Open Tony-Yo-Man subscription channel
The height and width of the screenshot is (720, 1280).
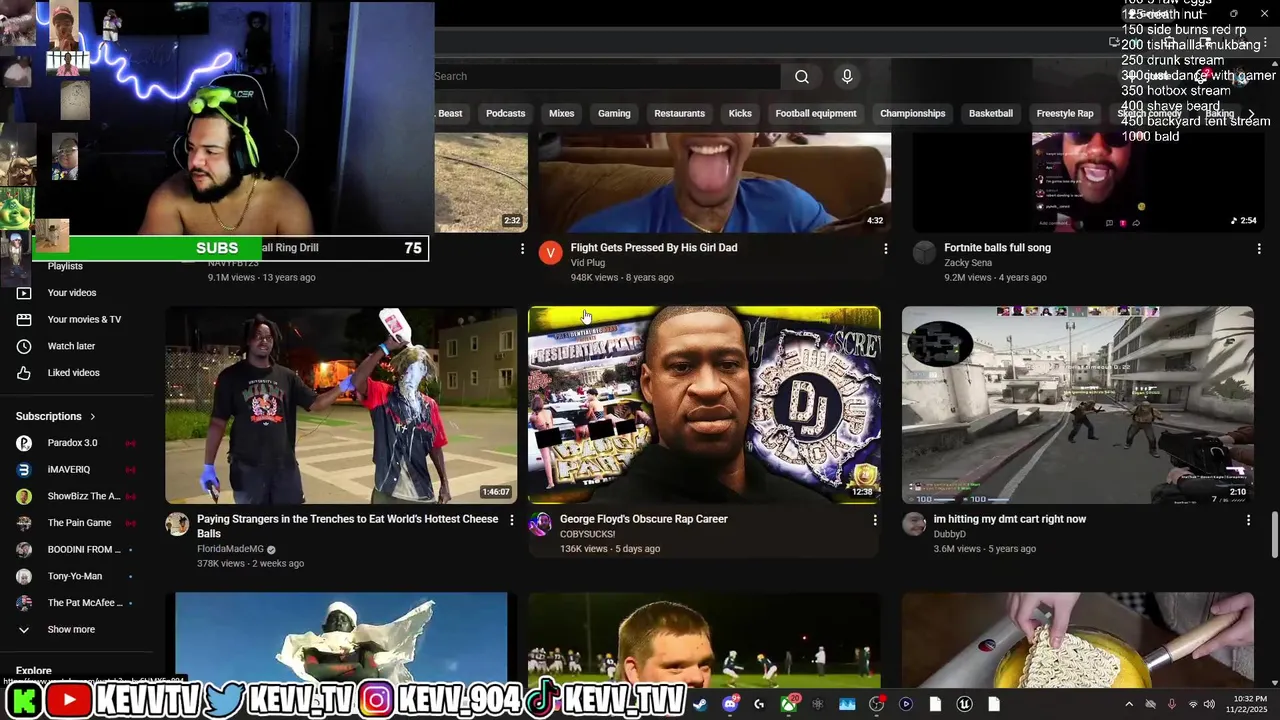click(75, 576)
